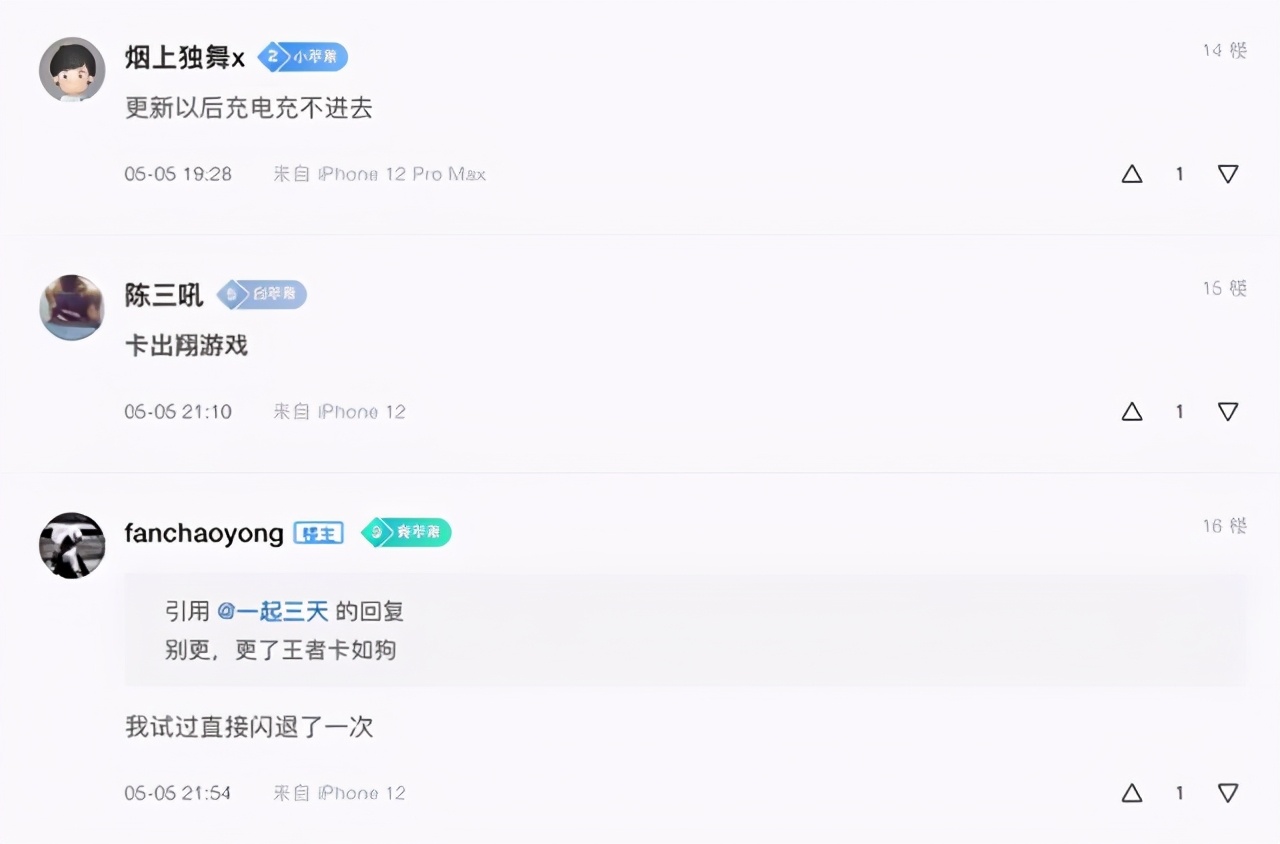Click the level badge beside 烟上独舞x
This screenshot has width=1280, height=844.
click(303, 57)
